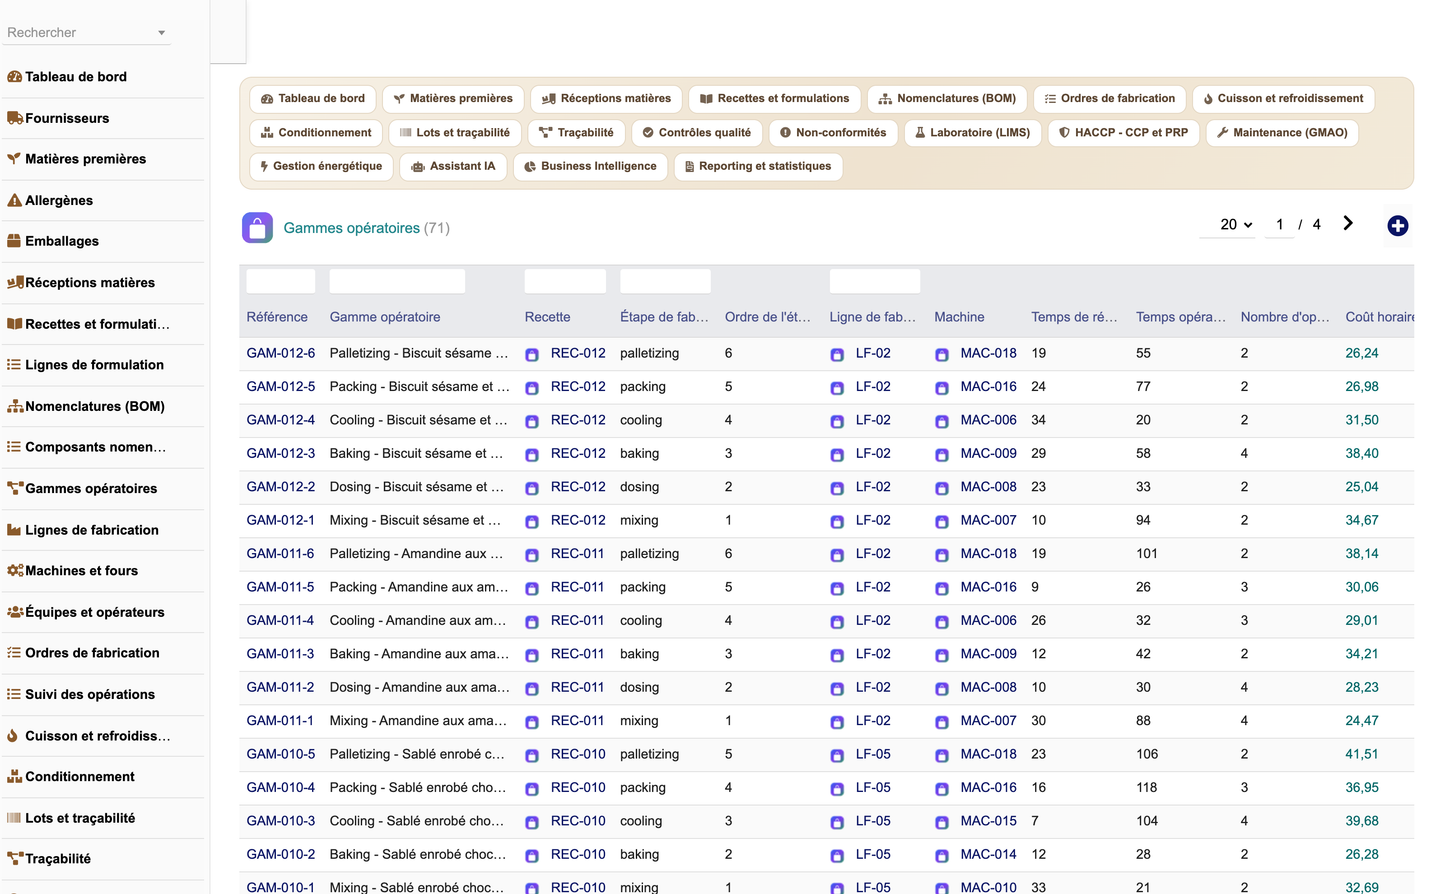1445x894 pixels.
Task: Open Assistant IA tab
Action: 453,167
